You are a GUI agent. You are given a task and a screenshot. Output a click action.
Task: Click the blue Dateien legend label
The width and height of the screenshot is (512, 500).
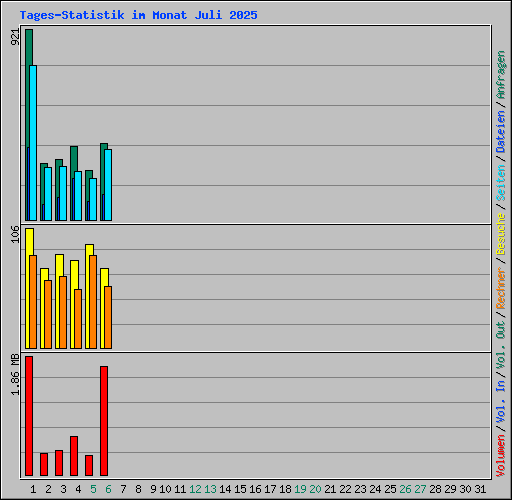tap(501, 132)
